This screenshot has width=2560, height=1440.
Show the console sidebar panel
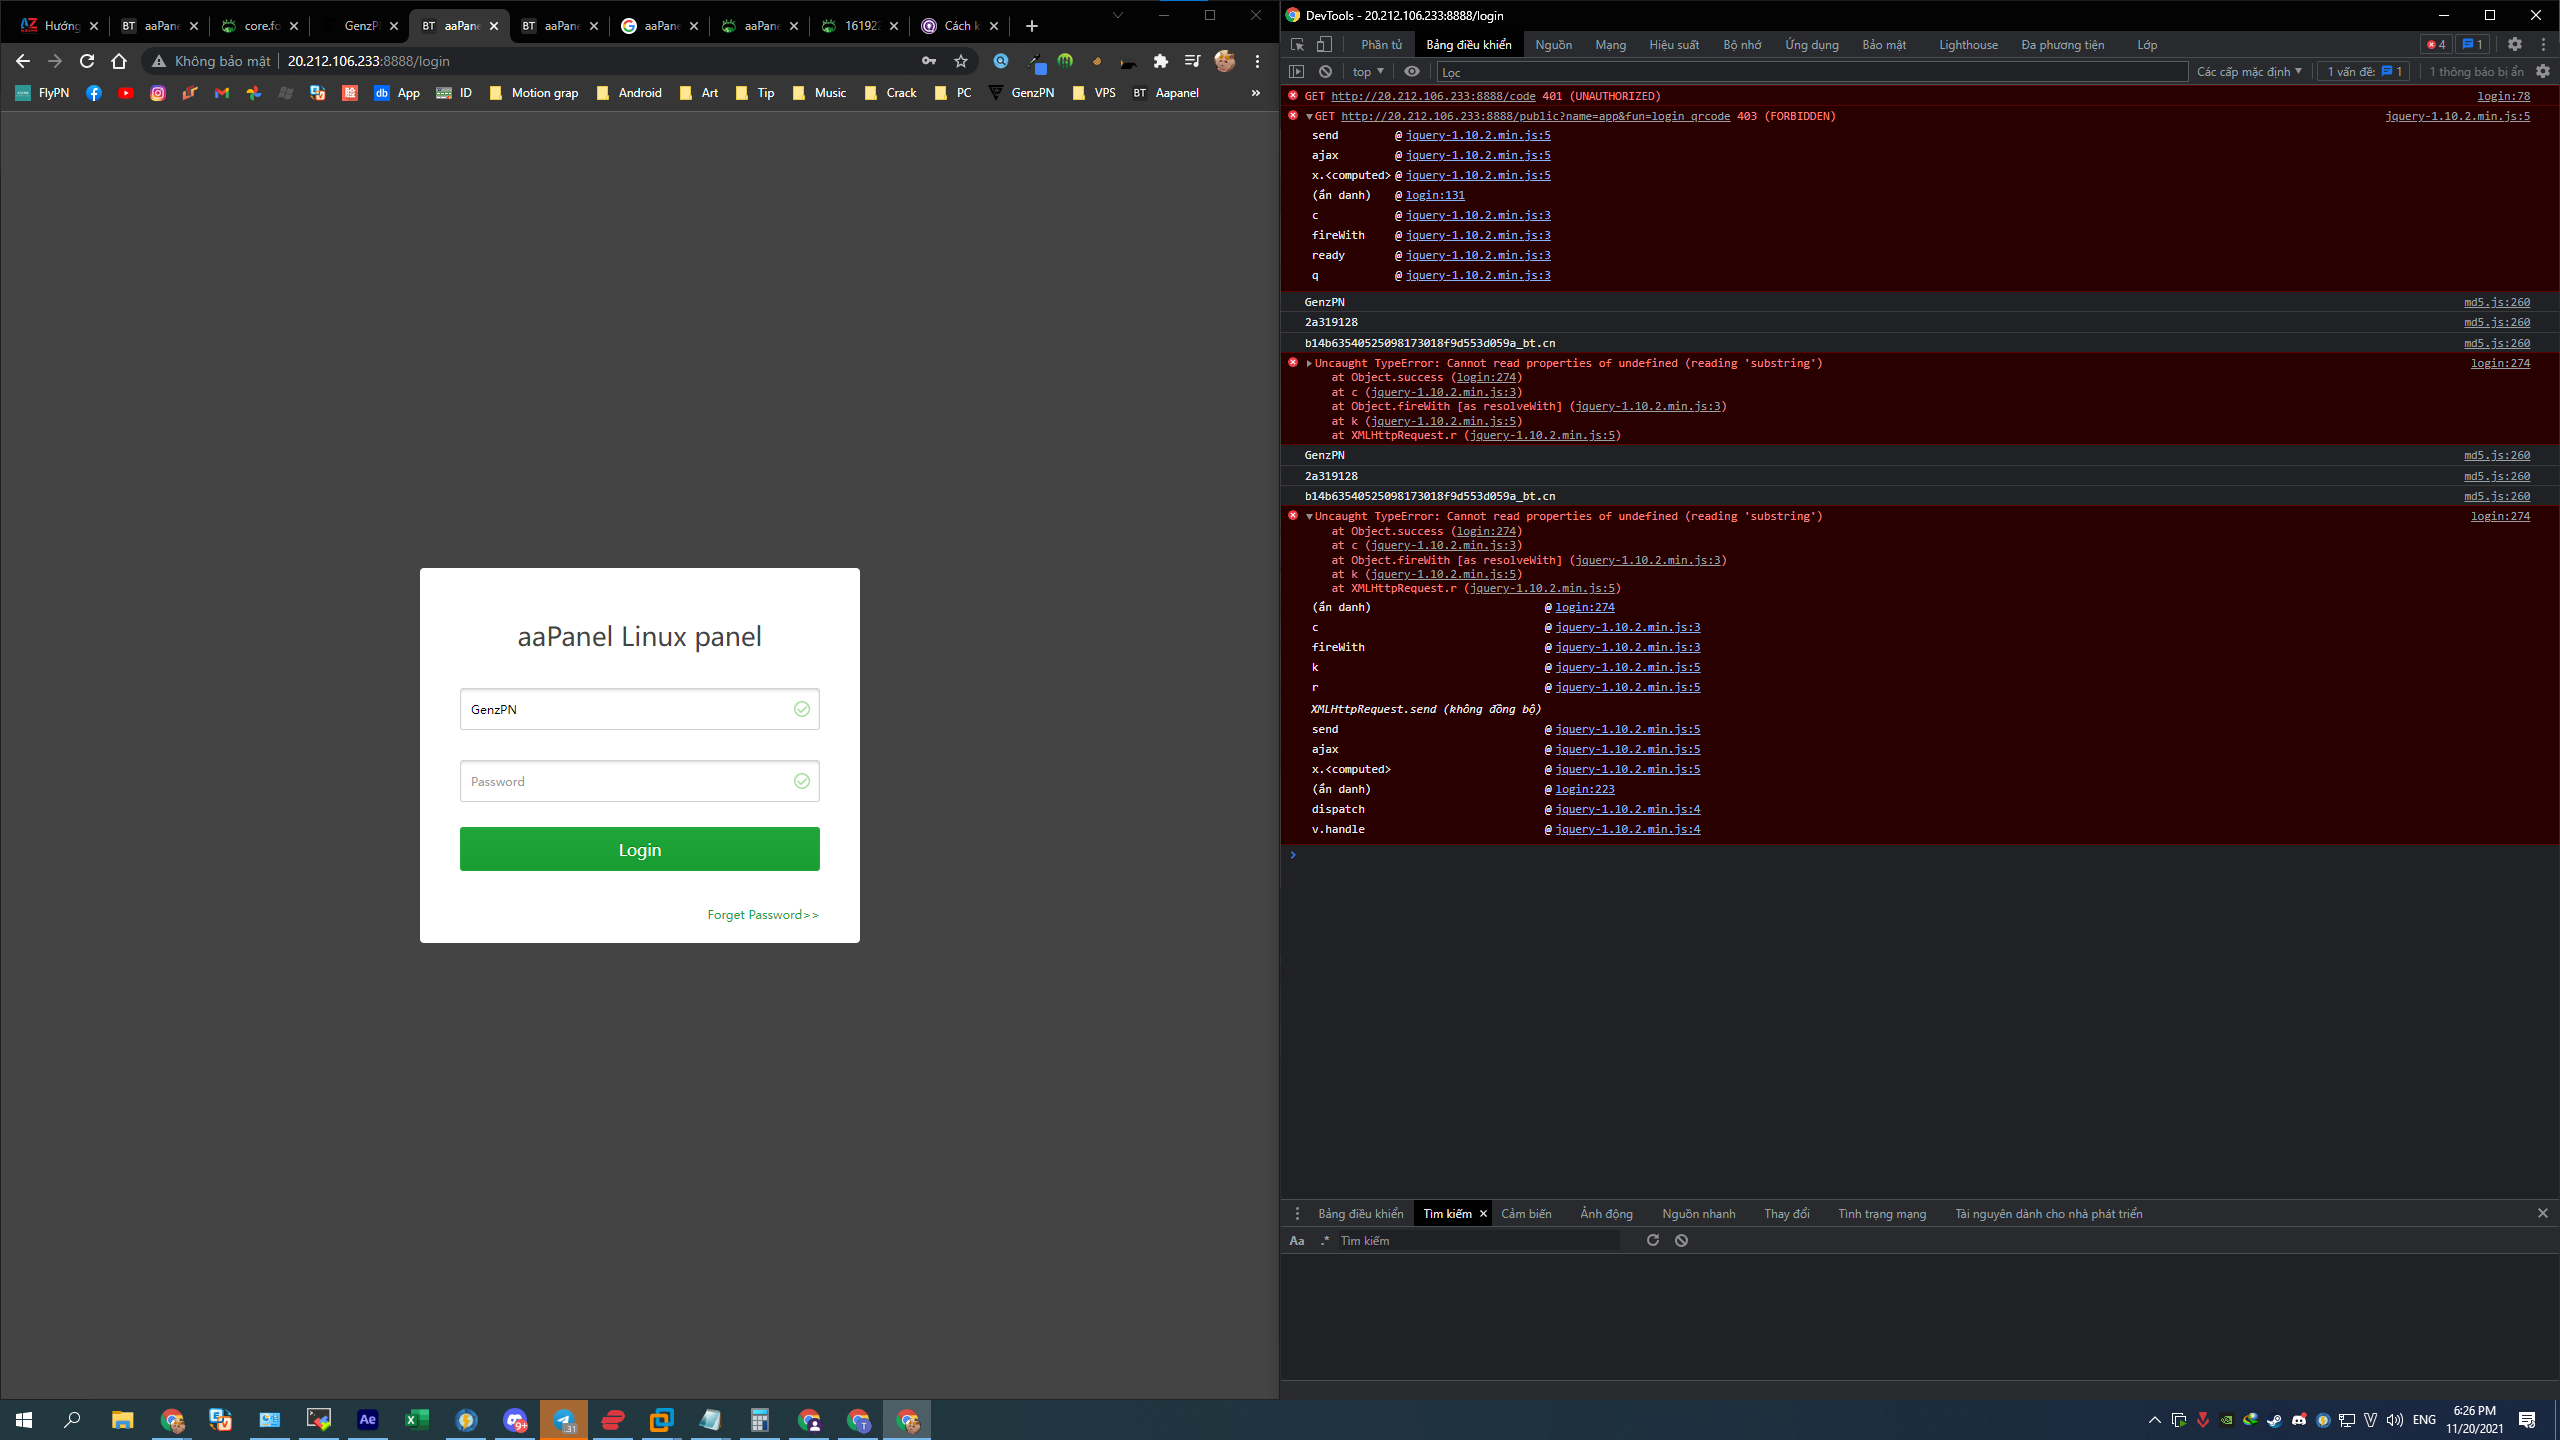coord(1297,71)
